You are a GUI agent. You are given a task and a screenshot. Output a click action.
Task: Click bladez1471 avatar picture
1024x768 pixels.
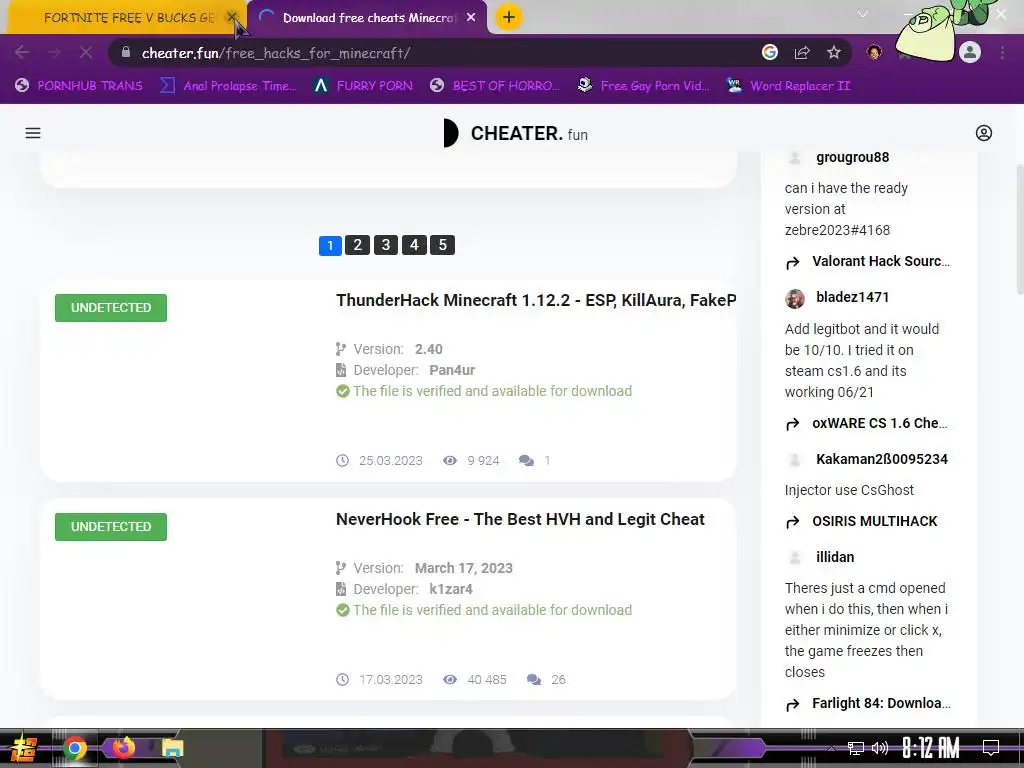[795, 298]
